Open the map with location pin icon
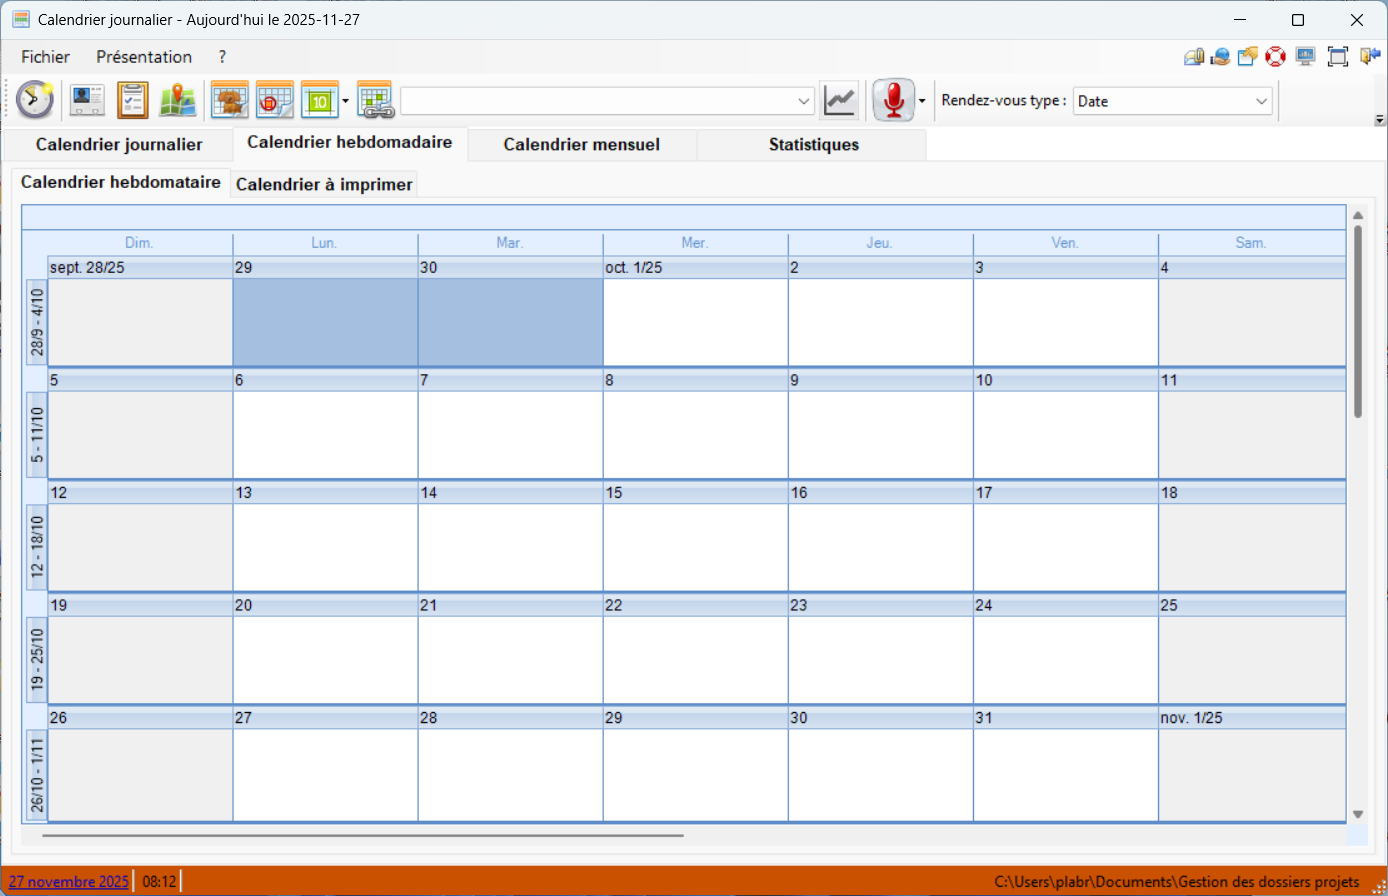This screenshot has height=896, width=1388. click(x=178, y=100)
